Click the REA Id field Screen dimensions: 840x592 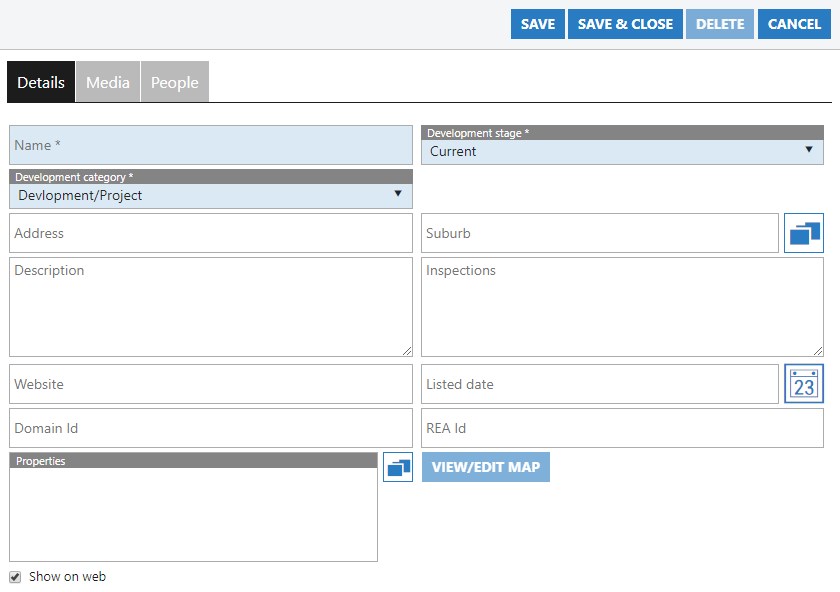[x=622, y=428]
